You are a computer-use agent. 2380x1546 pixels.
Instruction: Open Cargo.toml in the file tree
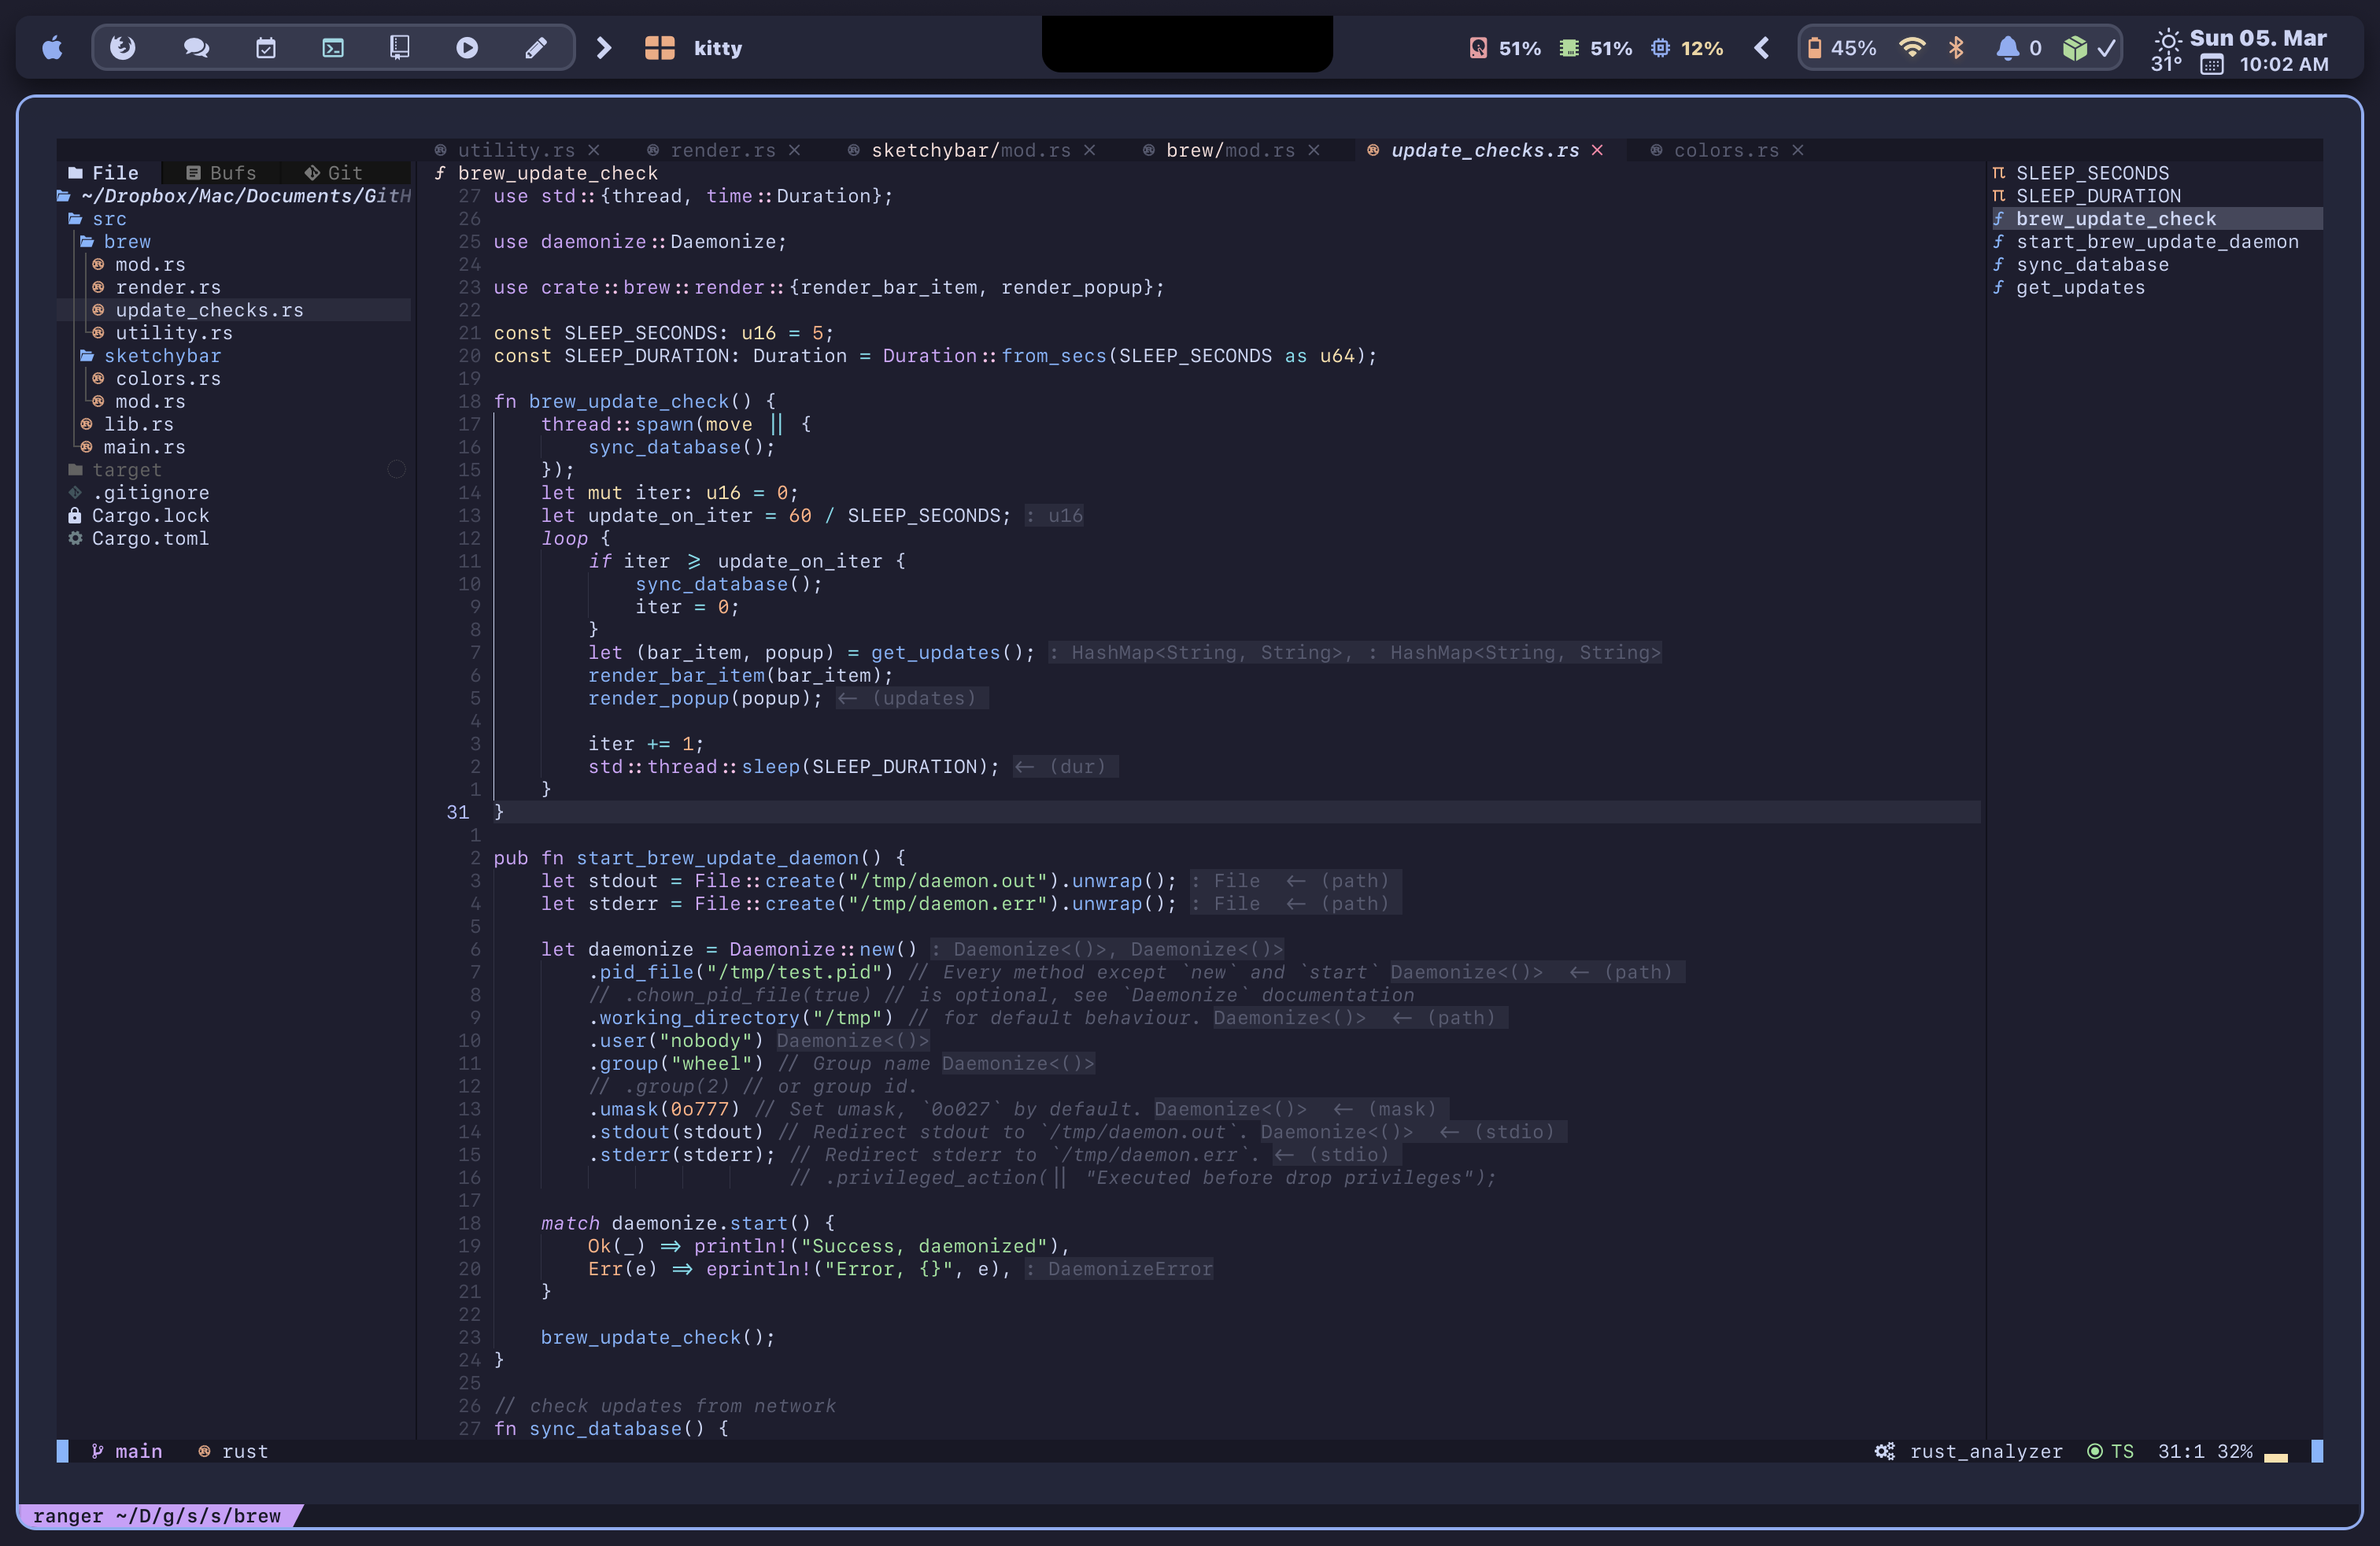[x=150, y=539]
